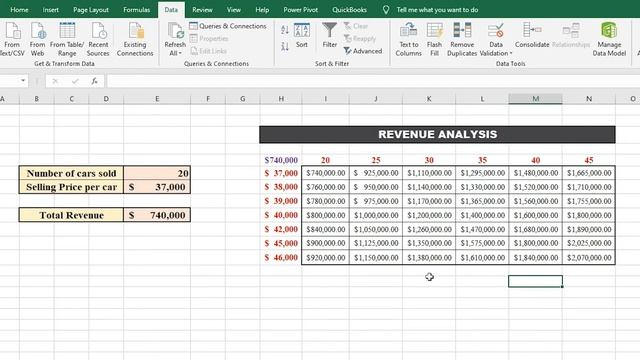Screen dimensions: 640x360
Task: Select the row label $ 42,000
Action: click(281, 229)
